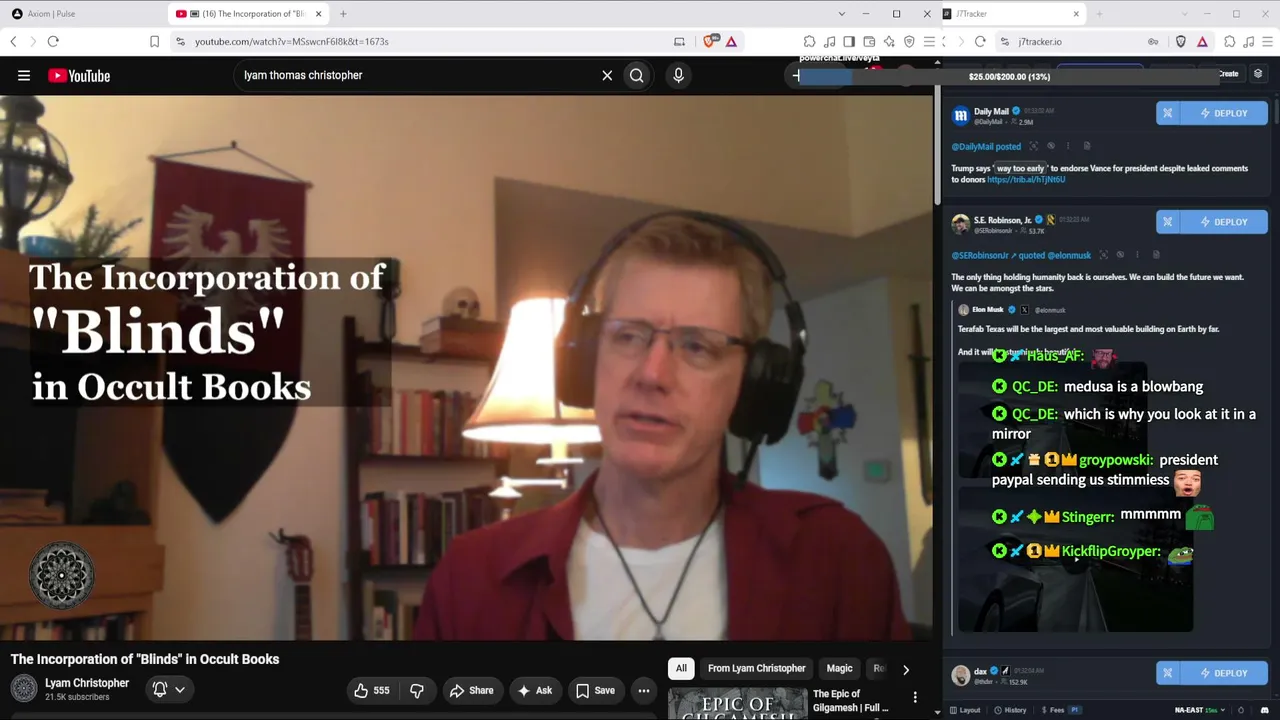Open more options on S.E. Robinson post
The width and height of the screenshot is (1280, 720).
point(1137,255)
